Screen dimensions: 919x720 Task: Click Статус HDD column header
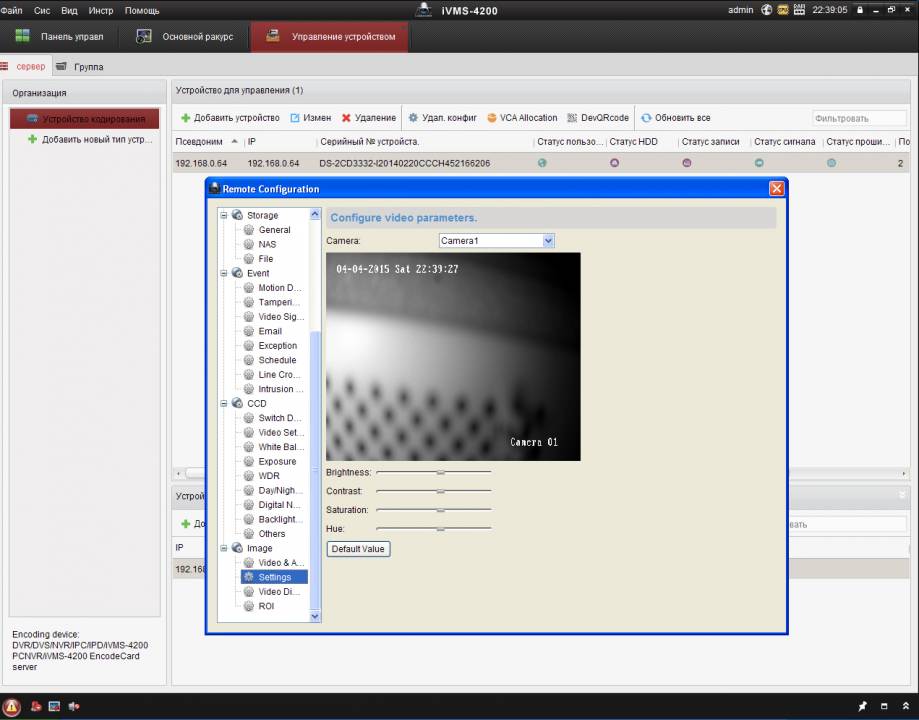point(634,142)
